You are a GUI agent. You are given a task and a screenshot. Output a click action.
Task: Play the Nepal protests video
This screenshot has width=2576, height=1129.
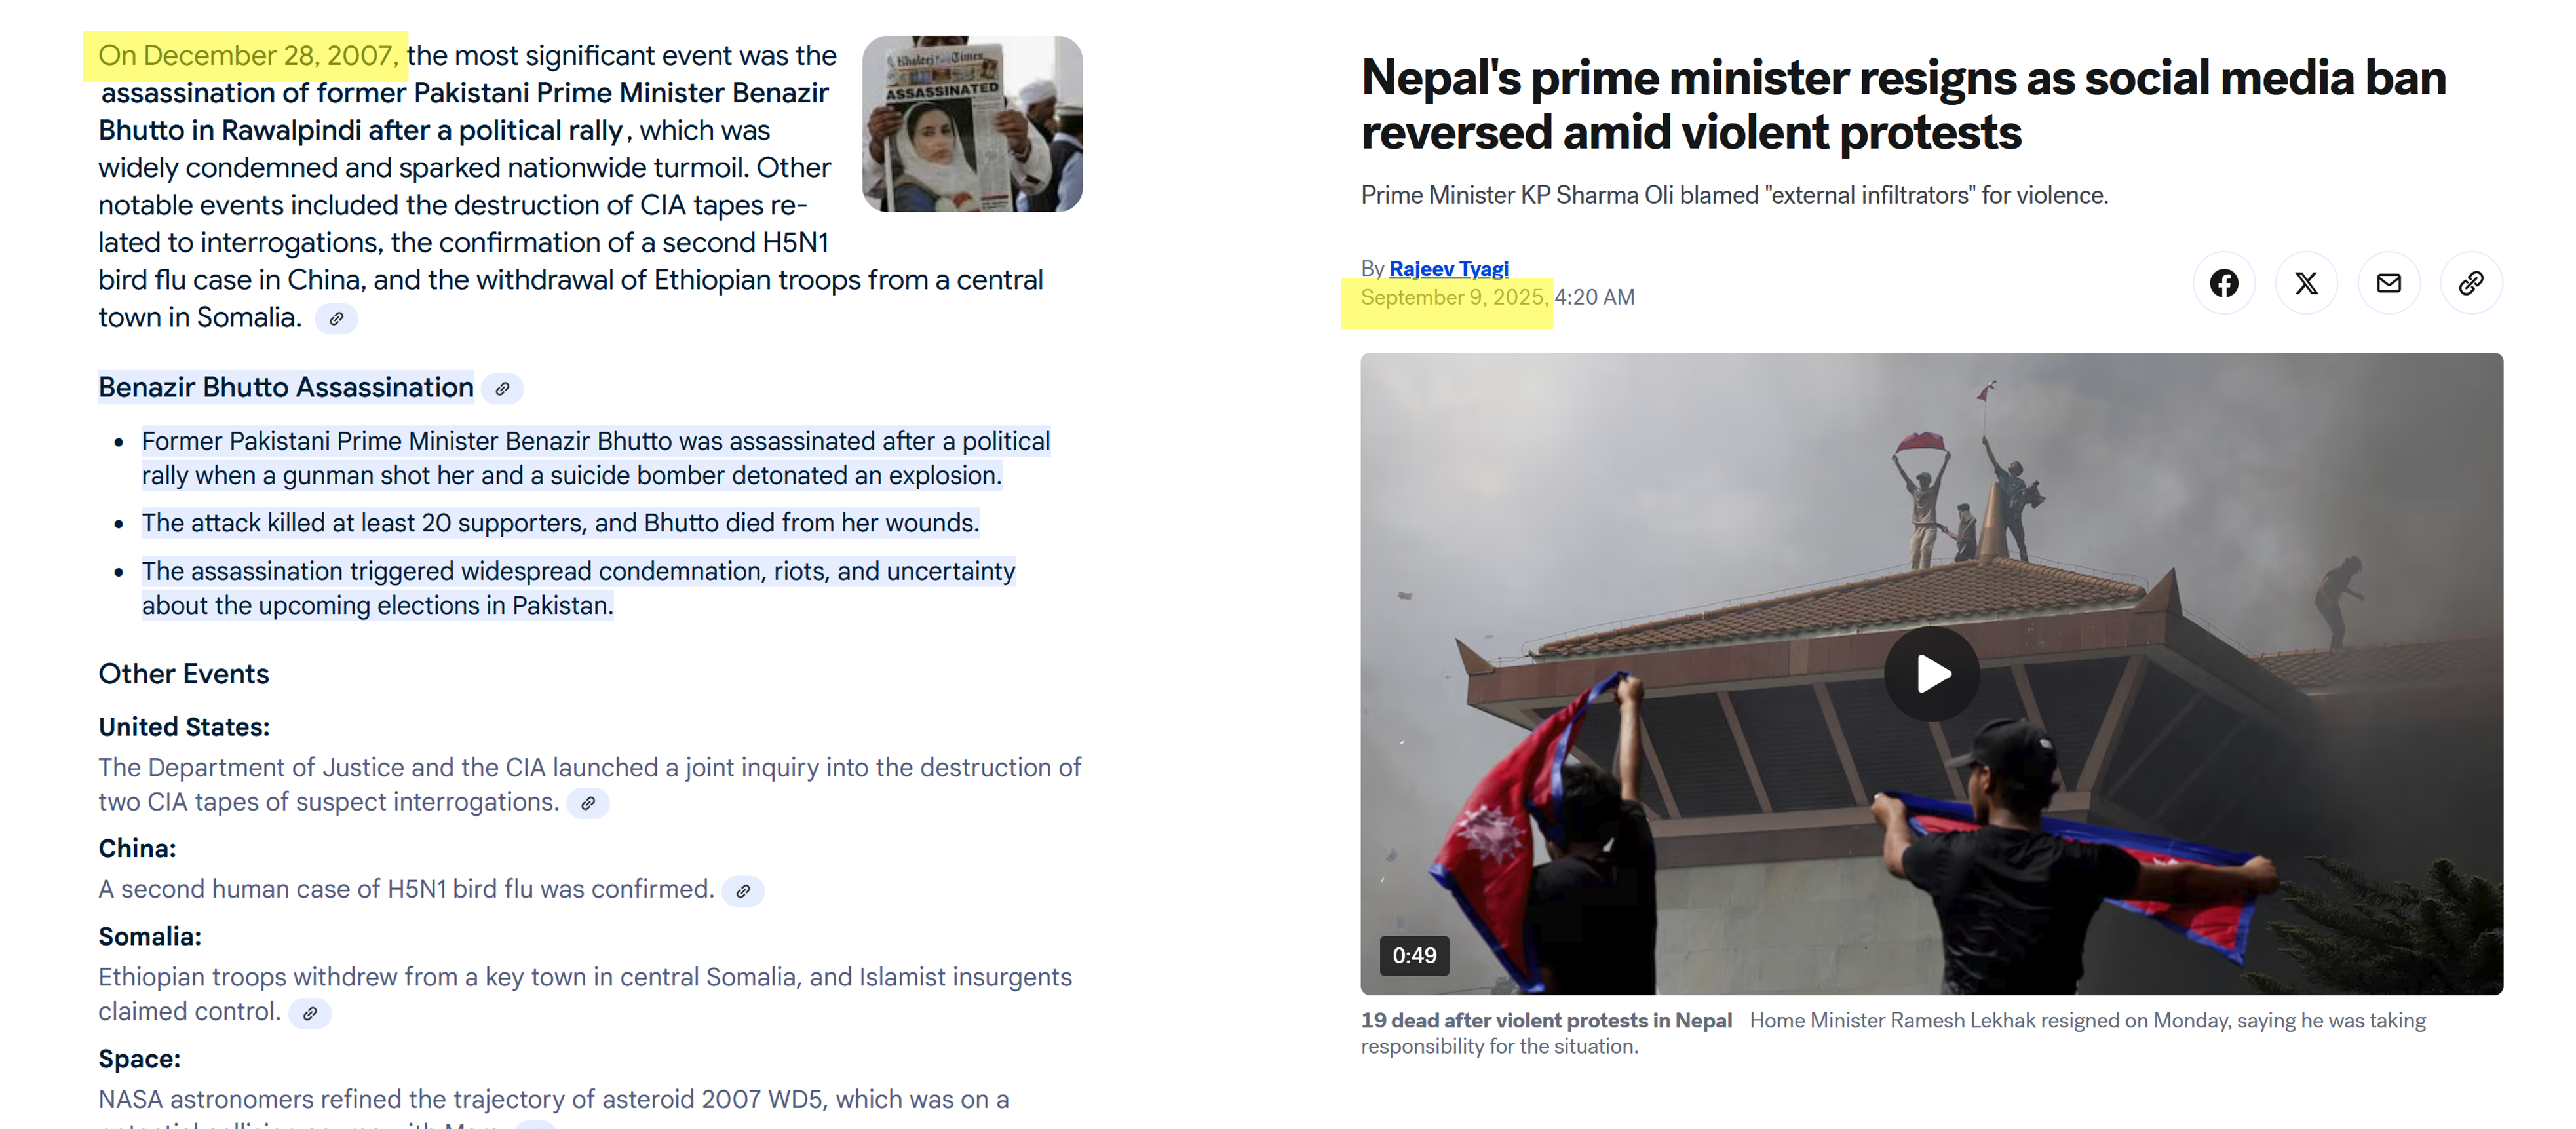(1931, 674)
